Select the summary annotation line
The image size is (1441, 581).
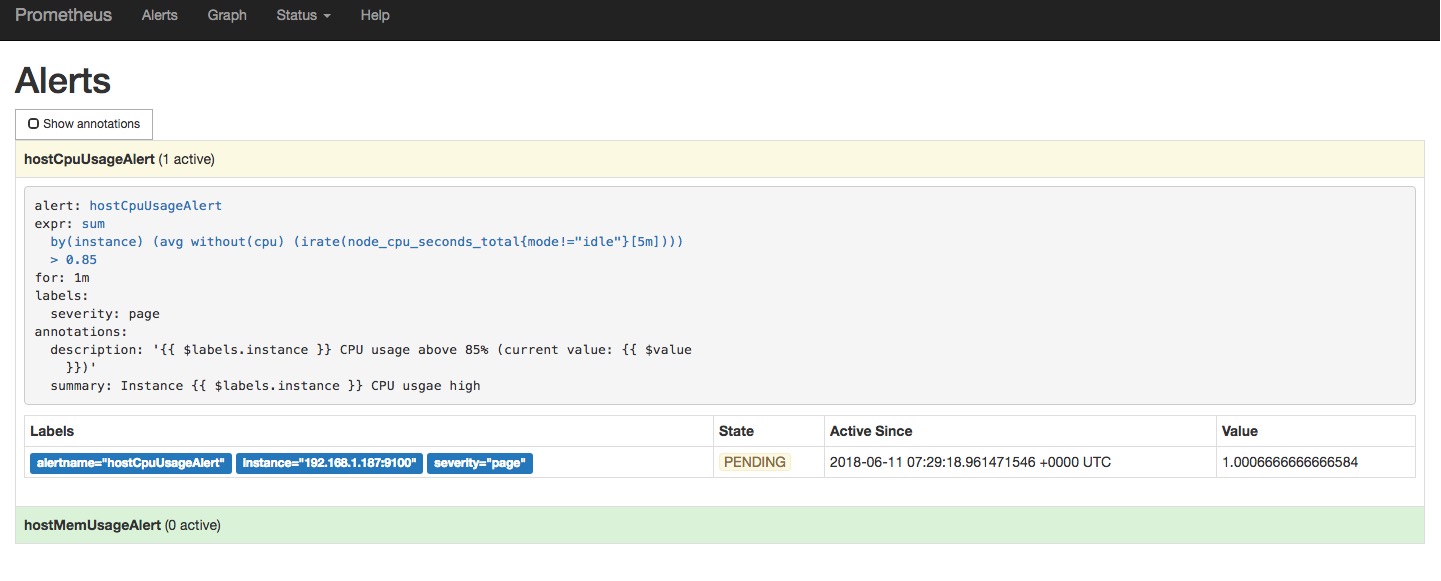pyautogui.click(x=265, y=386)
